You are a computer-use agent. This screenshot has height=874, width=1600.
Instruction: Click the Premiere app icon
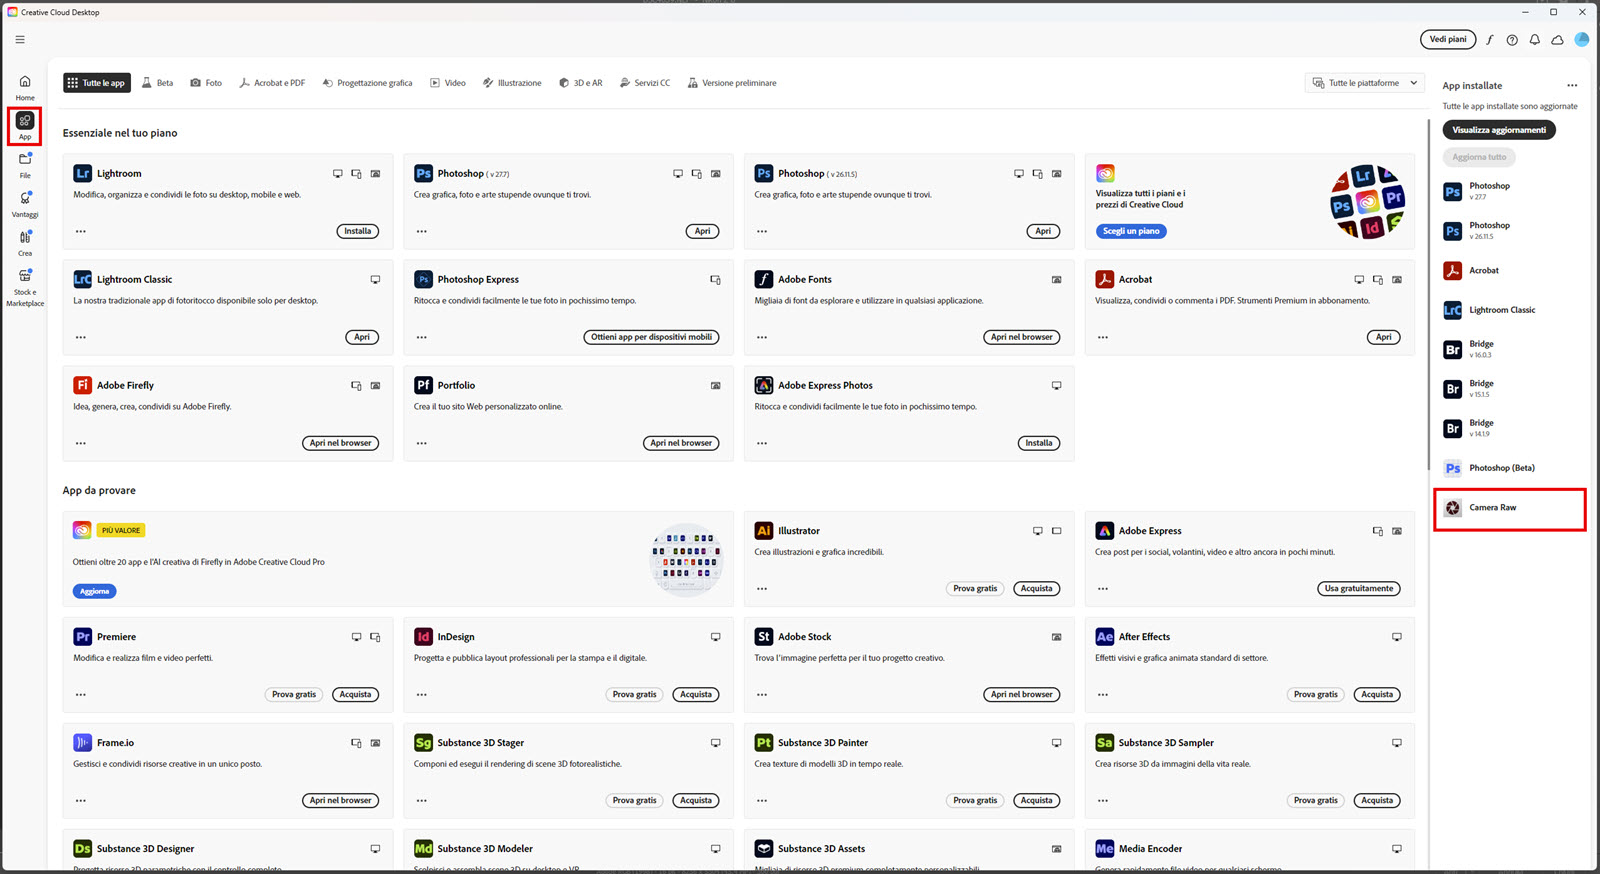(x=83, y=637)
